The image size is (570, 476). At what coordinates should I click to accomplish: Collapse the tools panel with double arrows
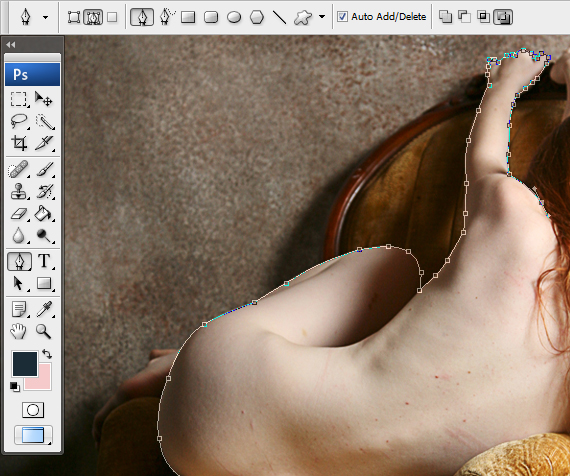pyautogui.click(x=11, y=45)
